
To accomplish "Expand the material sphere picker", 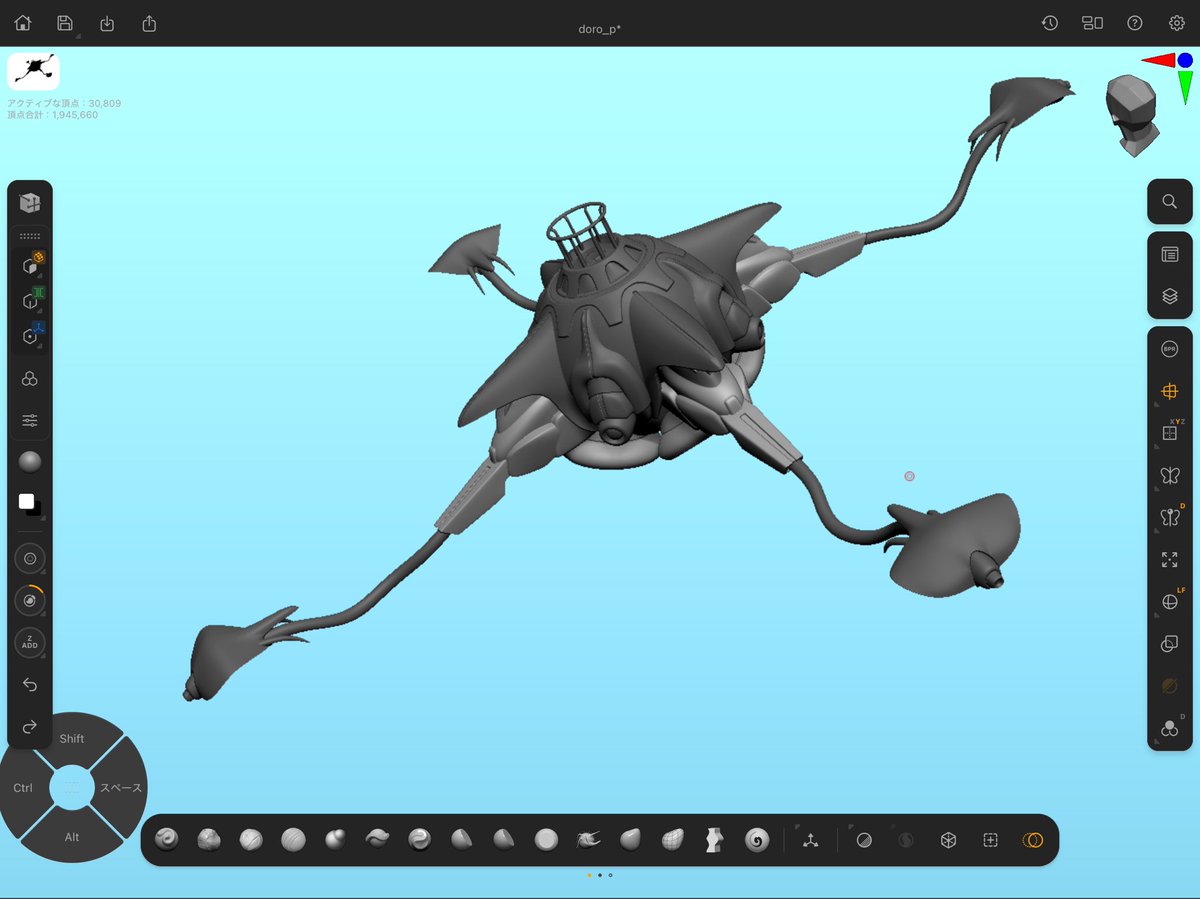I will (30, 462).
